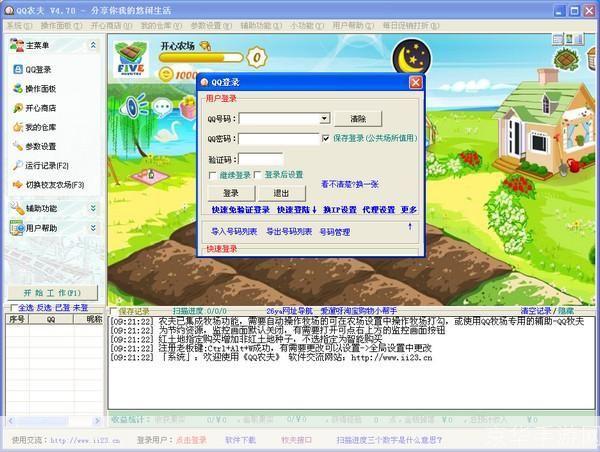The width and height of the screenshot is (600, 452).
Task: Open the 开心商店 menu
Action: tap(111, 26)
